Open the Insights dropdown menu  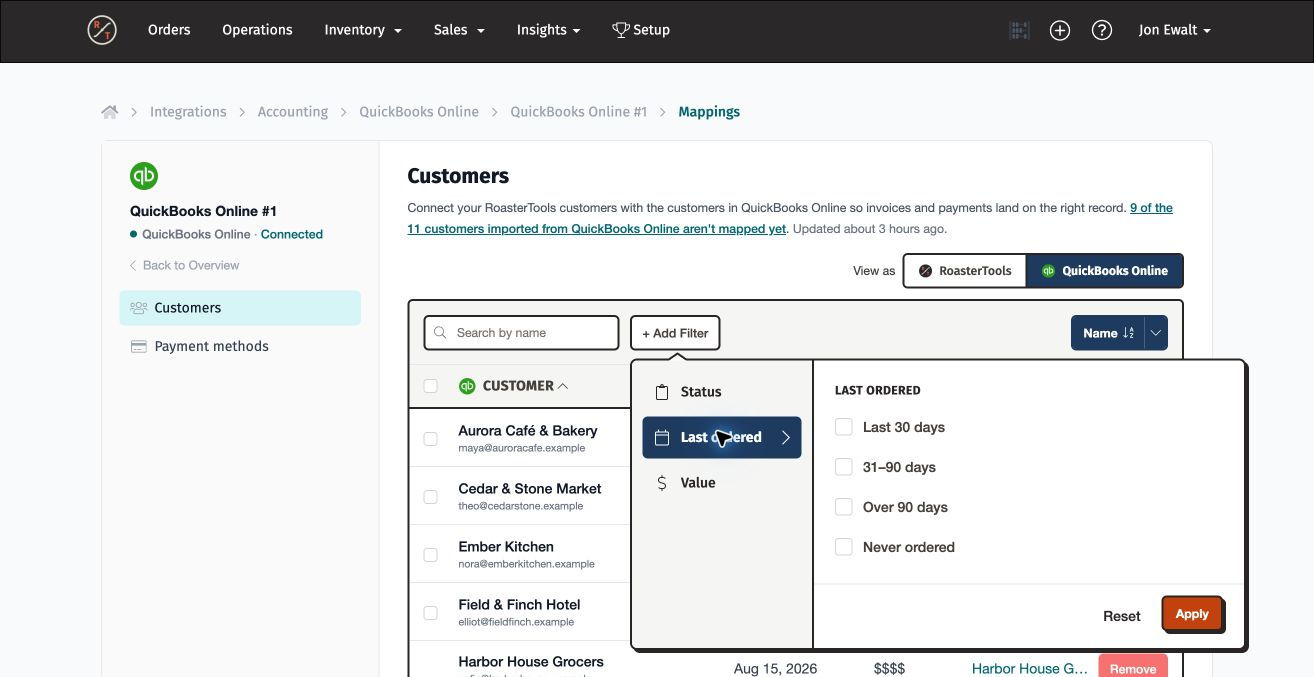[548, 30]
